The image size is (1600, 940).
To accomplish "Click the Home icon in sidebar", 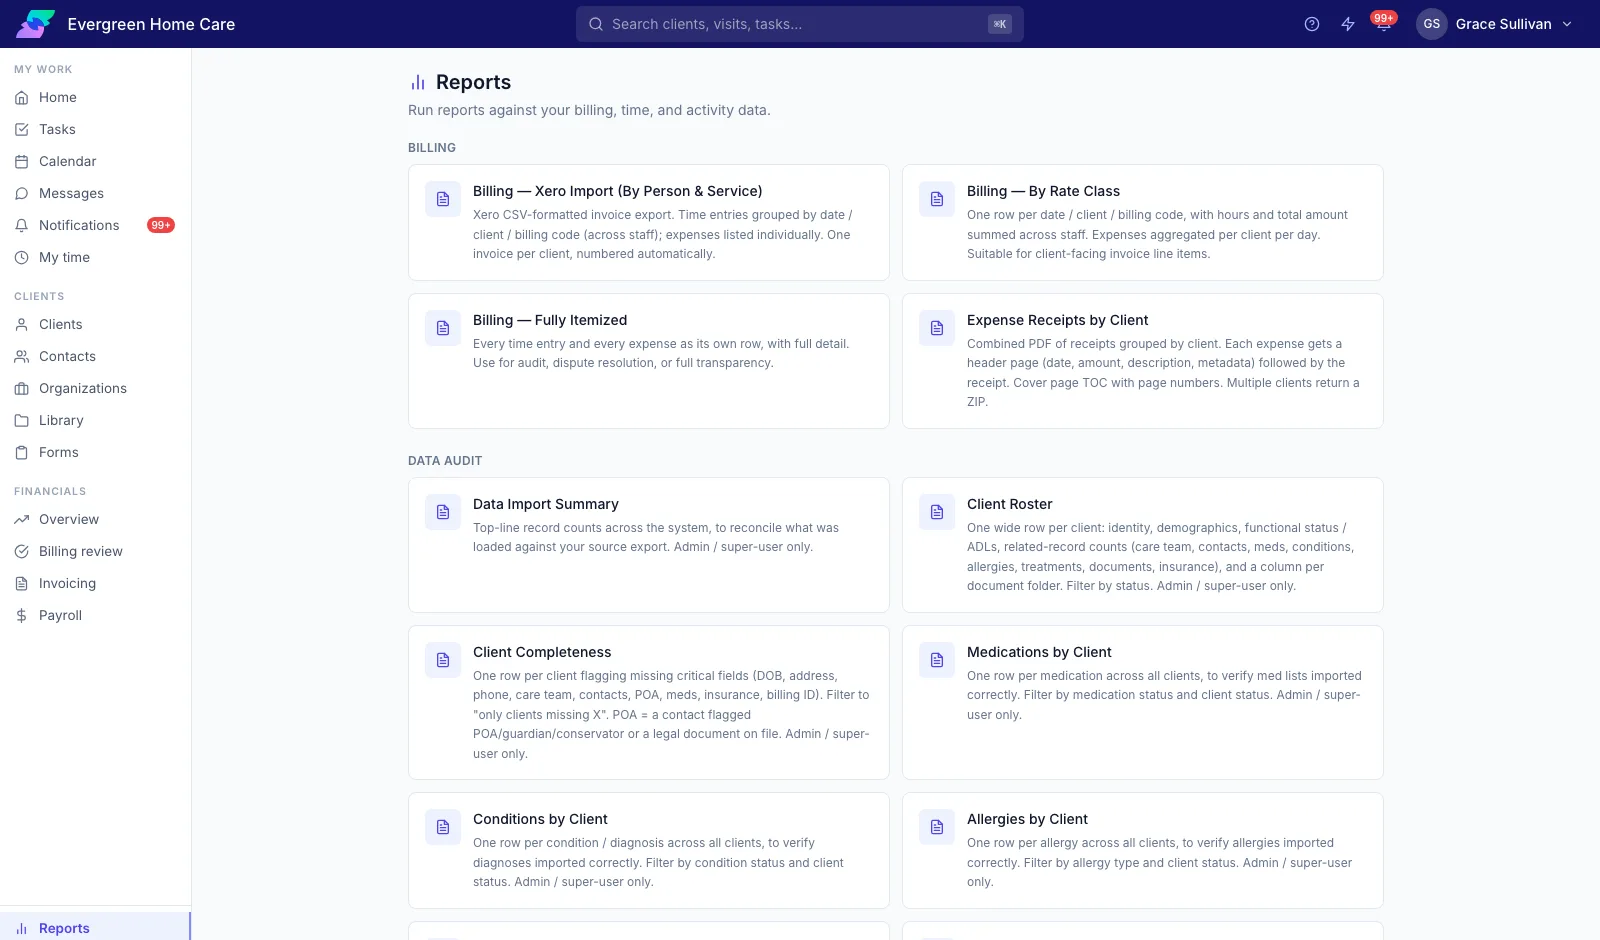I will click(21, 97).
